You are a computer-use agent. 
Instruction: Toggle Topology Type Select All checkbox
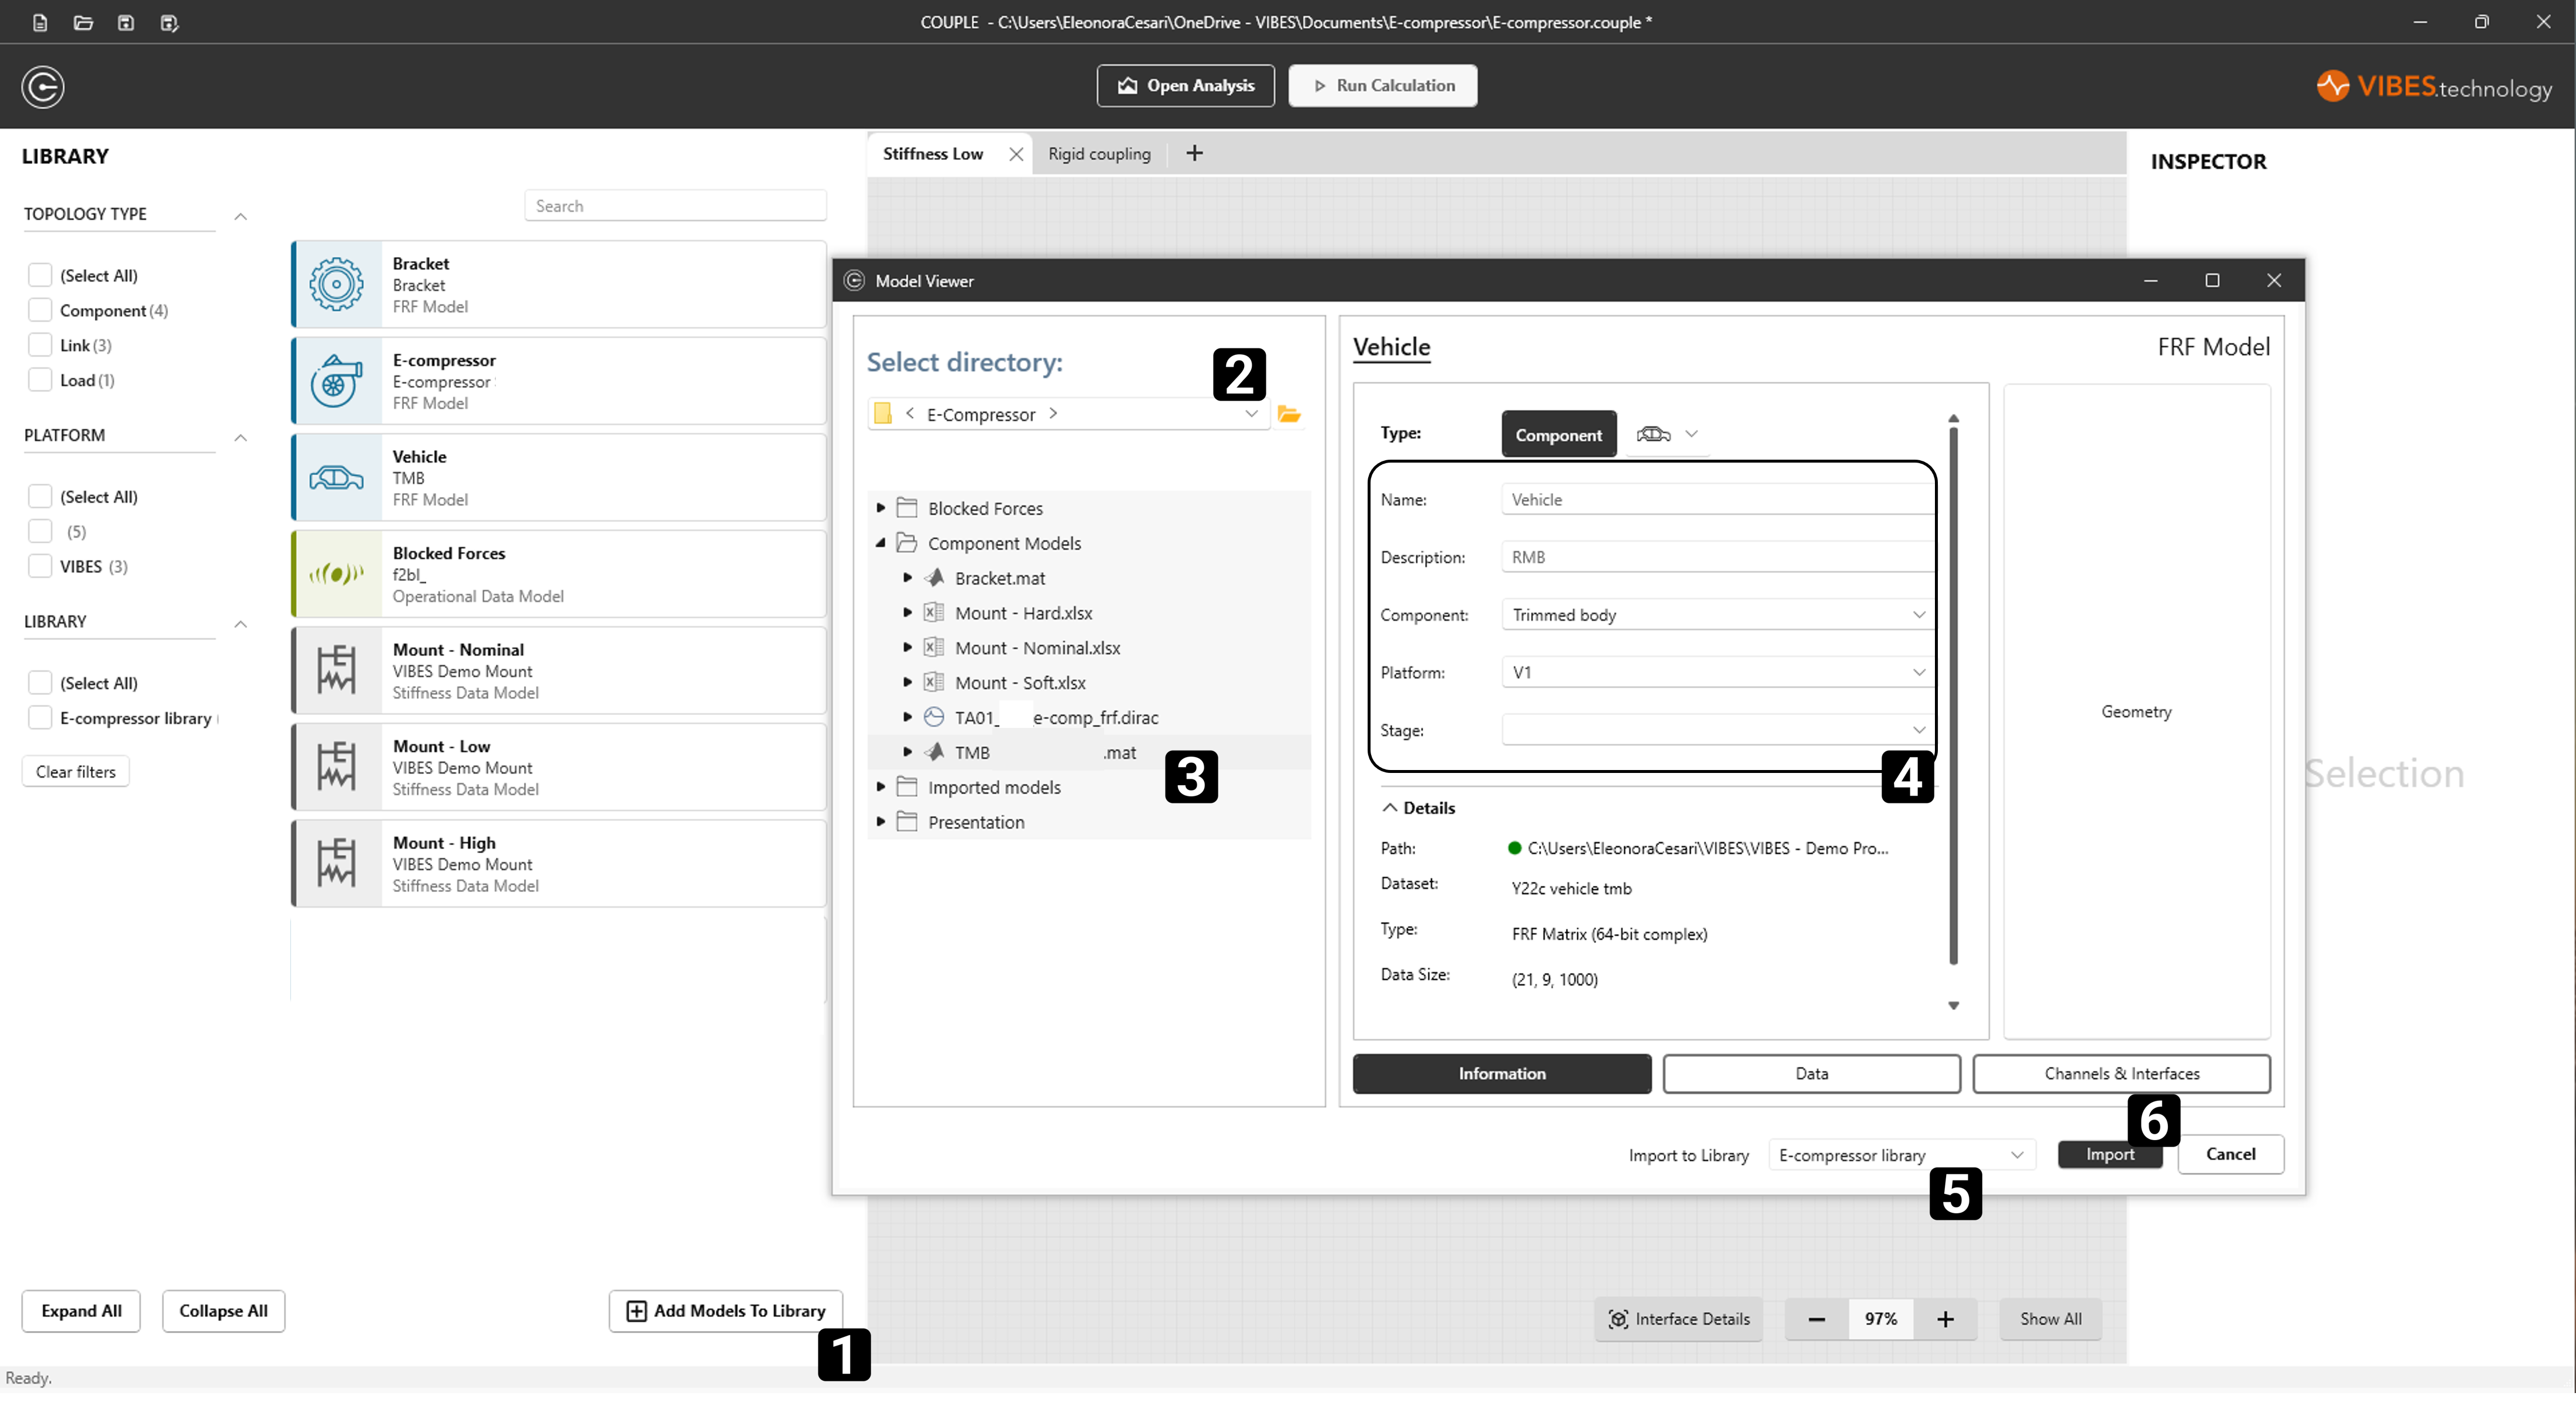[x=40, y=275]
